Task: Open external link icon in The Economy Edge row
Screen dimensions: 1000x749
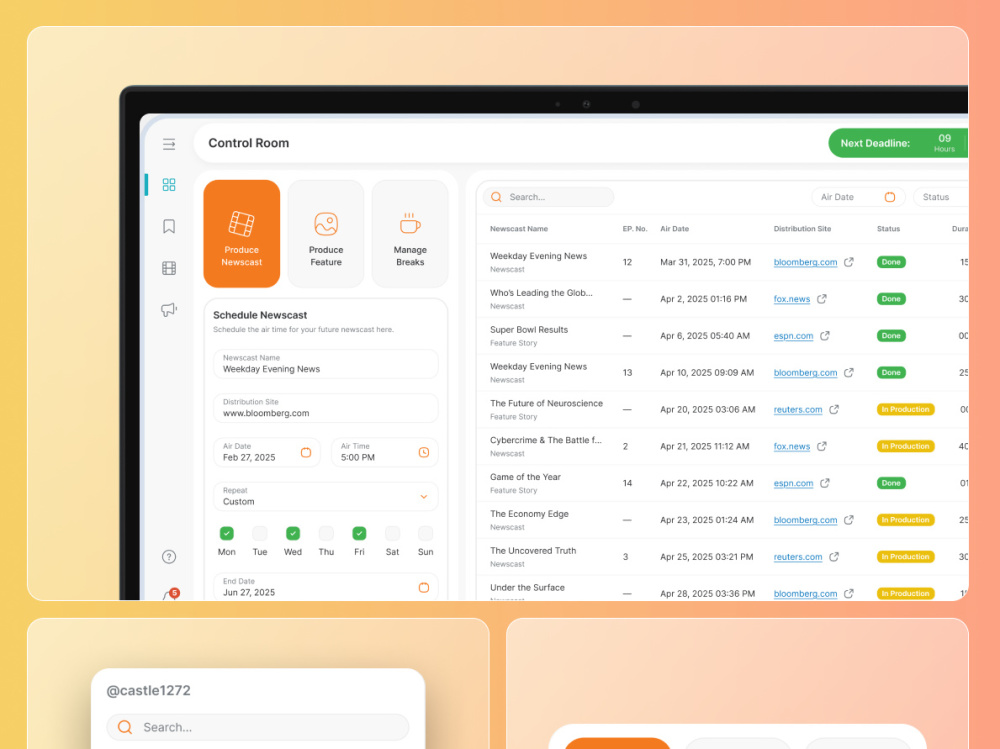Action: 849,520
